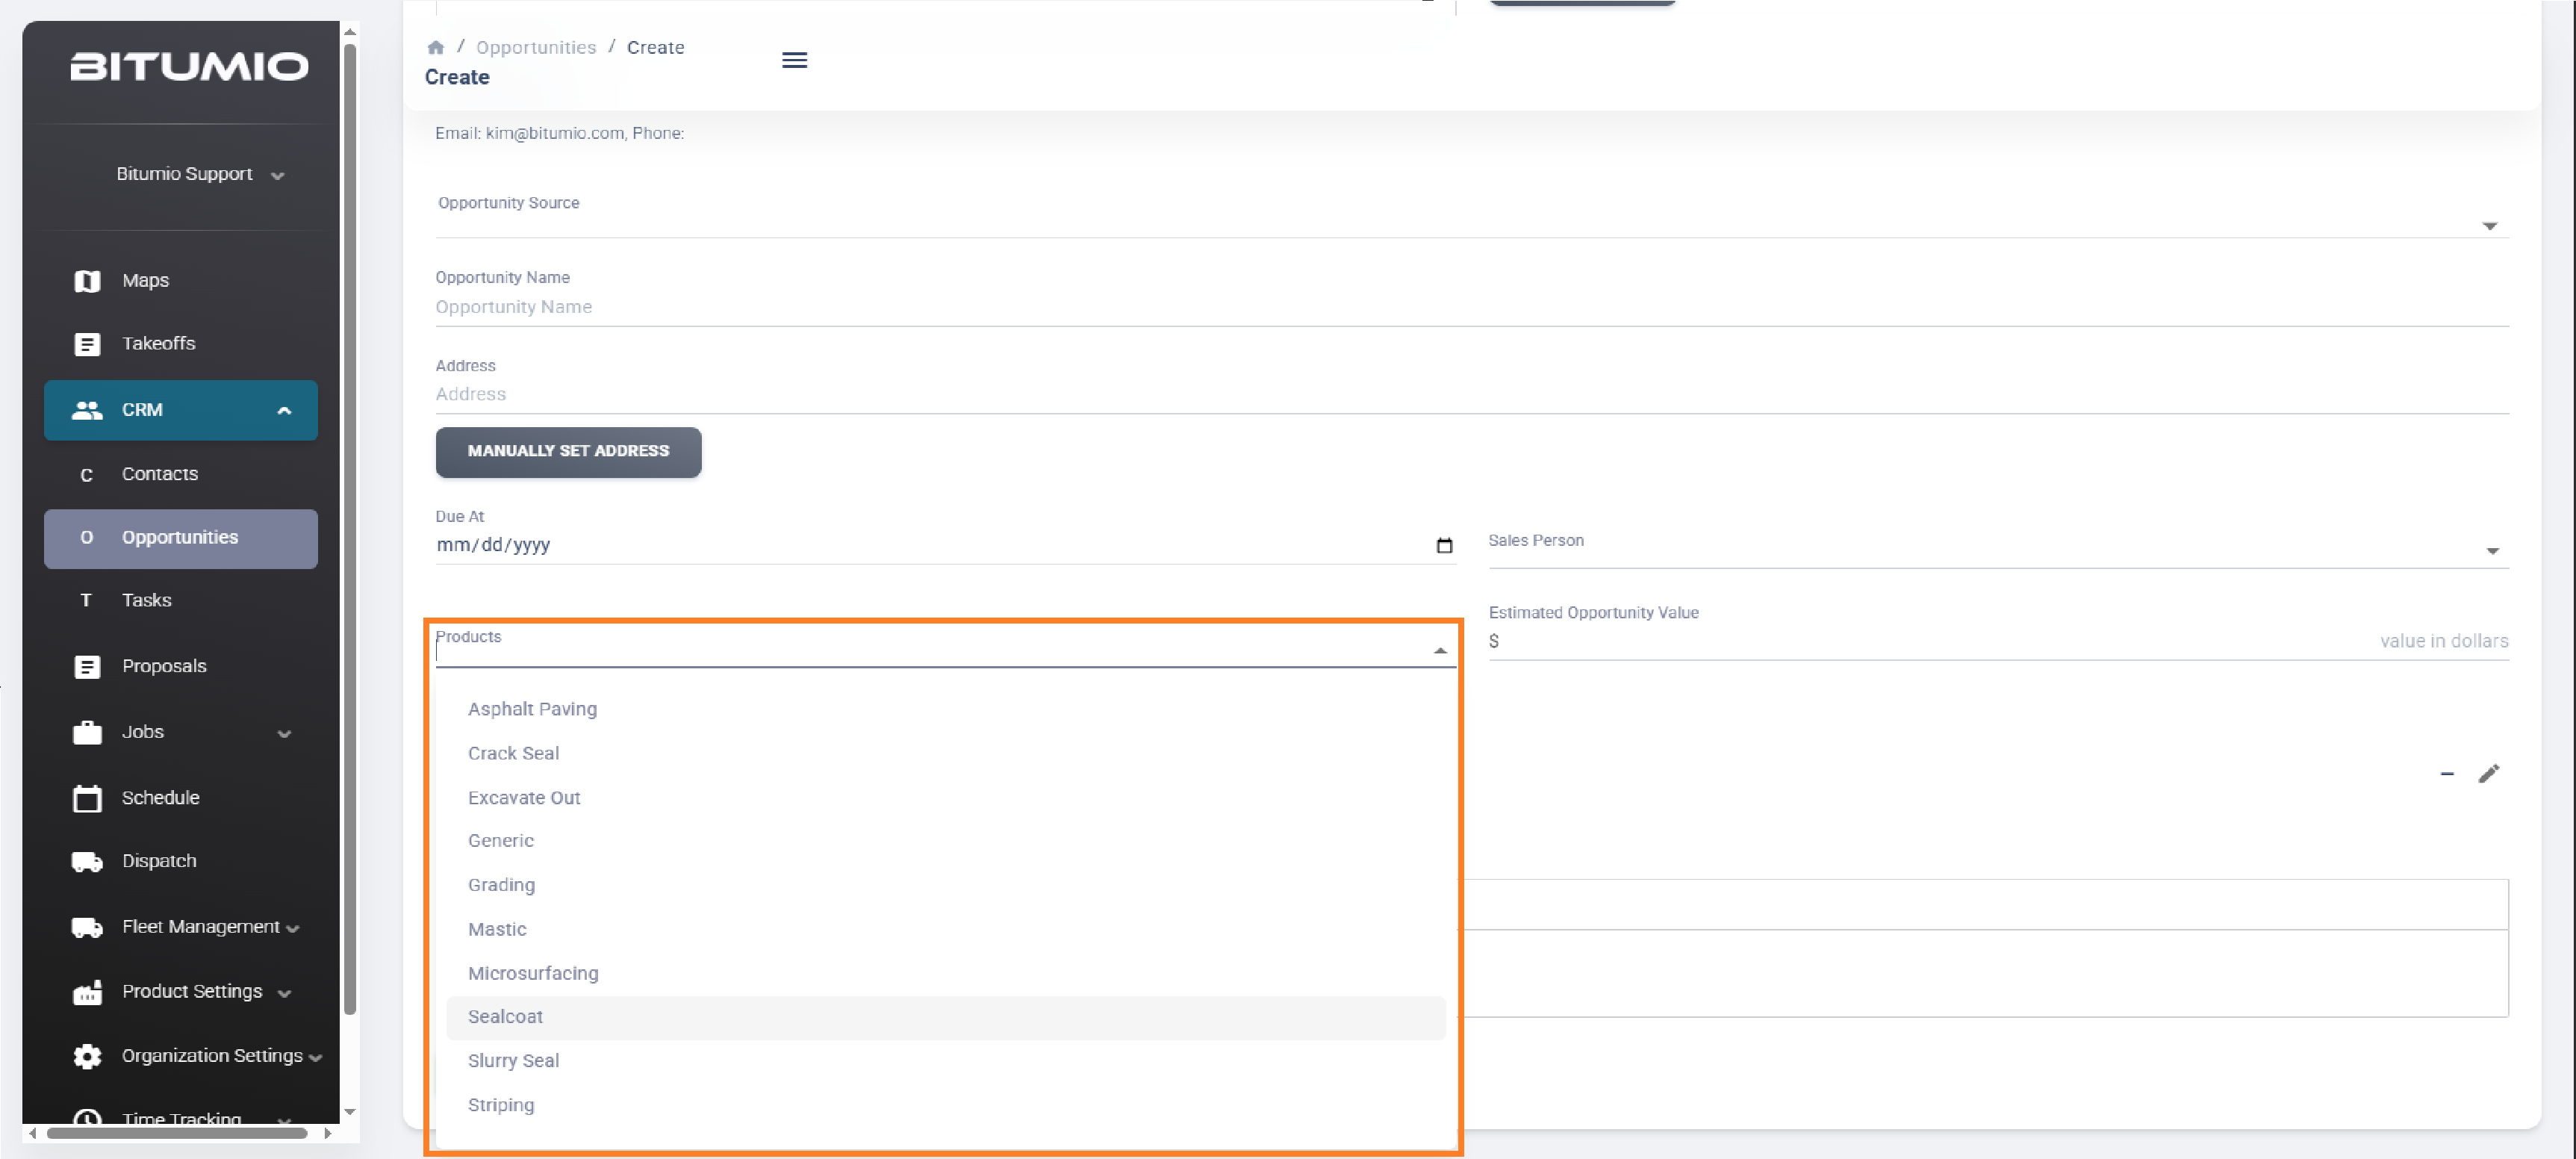
Task: Follow the Opportunities breadcrumb link
Action: coord(535,47)
